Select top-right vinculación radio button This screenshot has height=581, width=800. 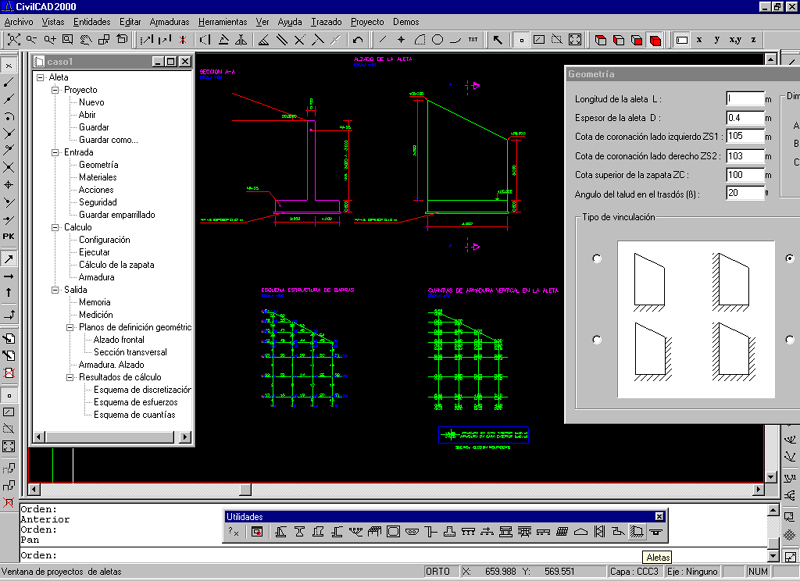(x=791, y=258)
